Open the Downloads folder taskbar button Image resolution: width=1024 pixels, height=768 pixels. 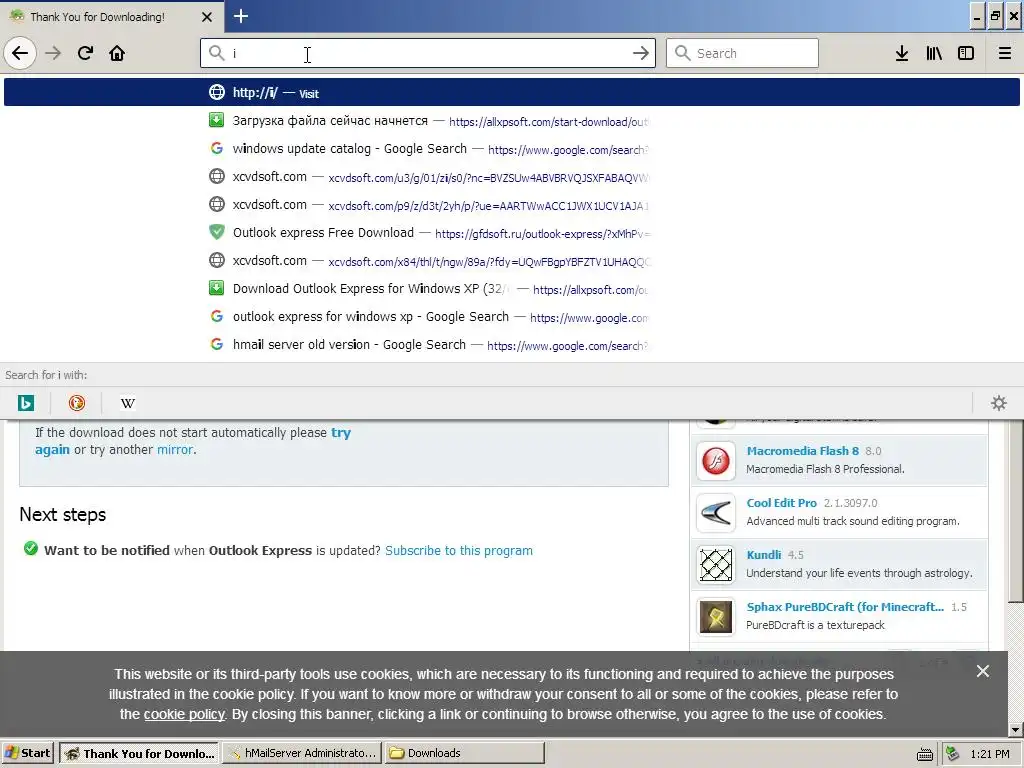(464, 753)
